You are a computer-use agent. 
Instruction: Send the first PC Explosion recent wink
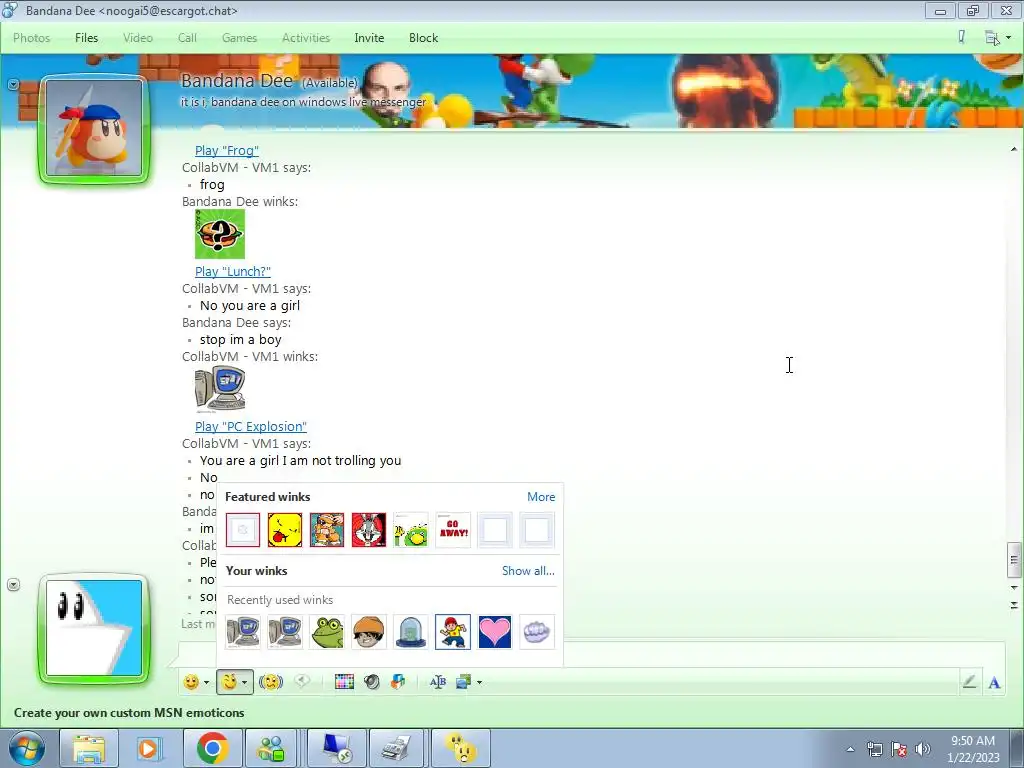pyautogui.click(x=243, y=632)
